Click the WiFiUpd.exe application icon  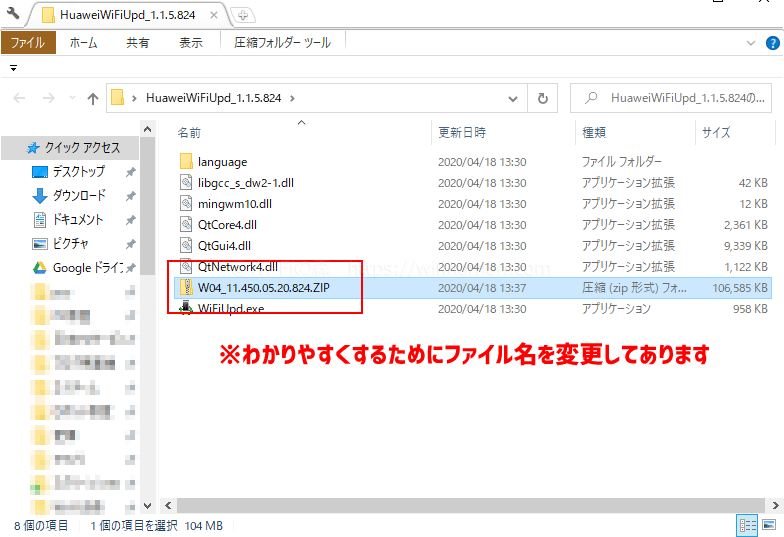[x=186, y=308]
